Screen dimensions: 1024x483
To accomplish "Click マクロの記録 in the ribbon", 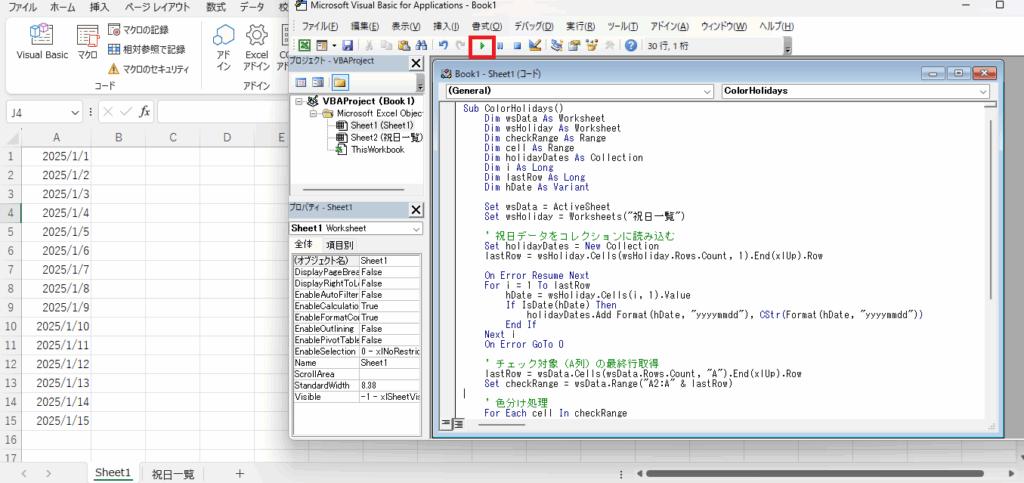I will click(138, 29).
